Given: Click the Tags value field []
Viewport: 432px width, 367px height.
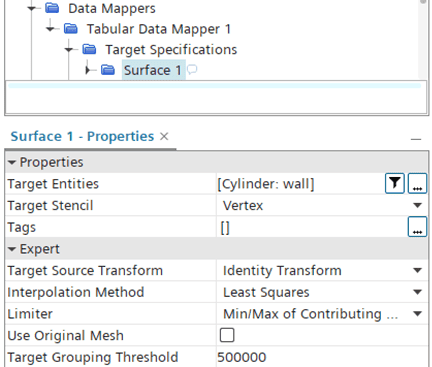Looking at the screenshot, I should [x=225, y=228].
